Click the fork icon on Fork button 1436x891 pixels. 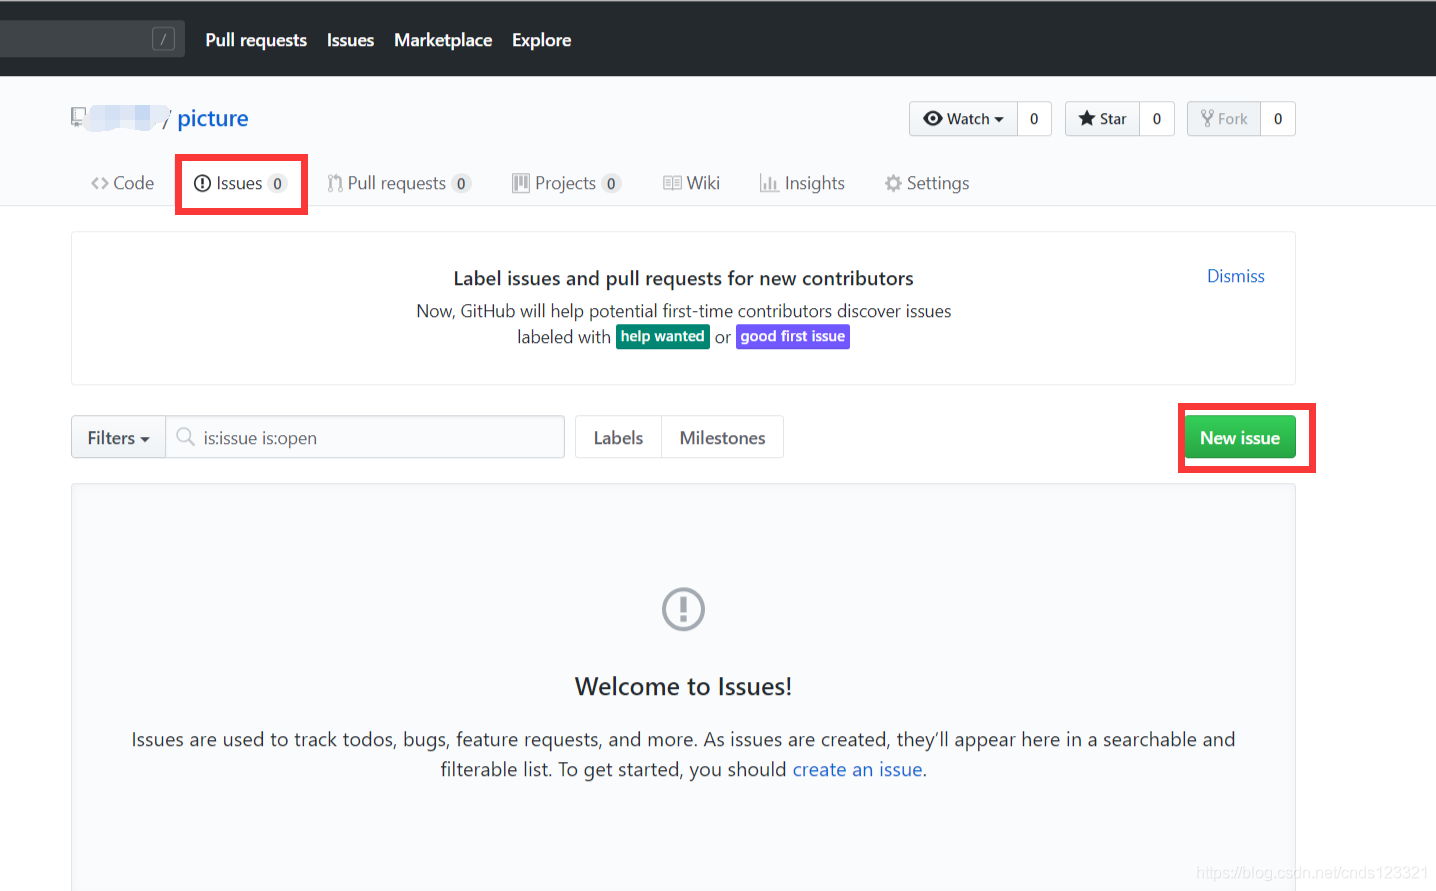1207,118
